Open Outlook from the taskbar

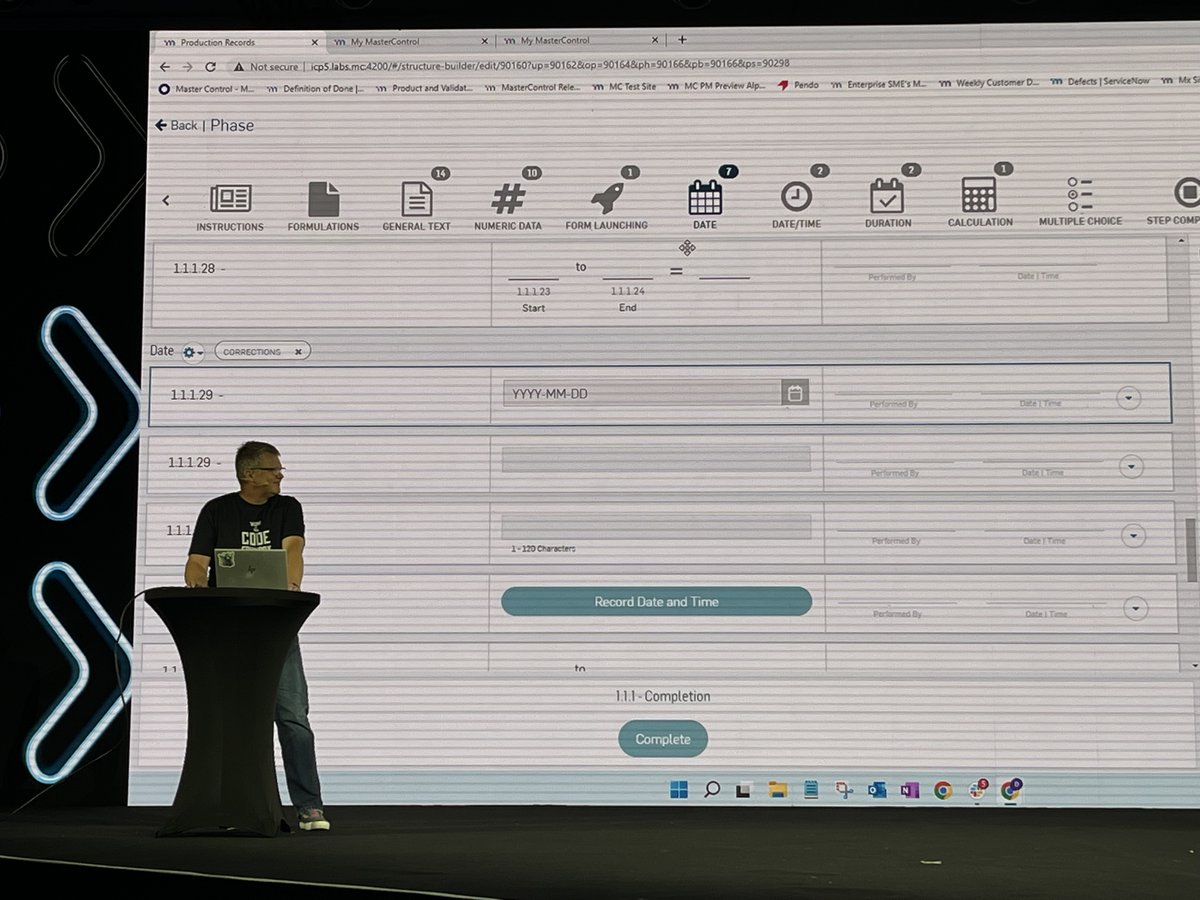click(877, 790)
